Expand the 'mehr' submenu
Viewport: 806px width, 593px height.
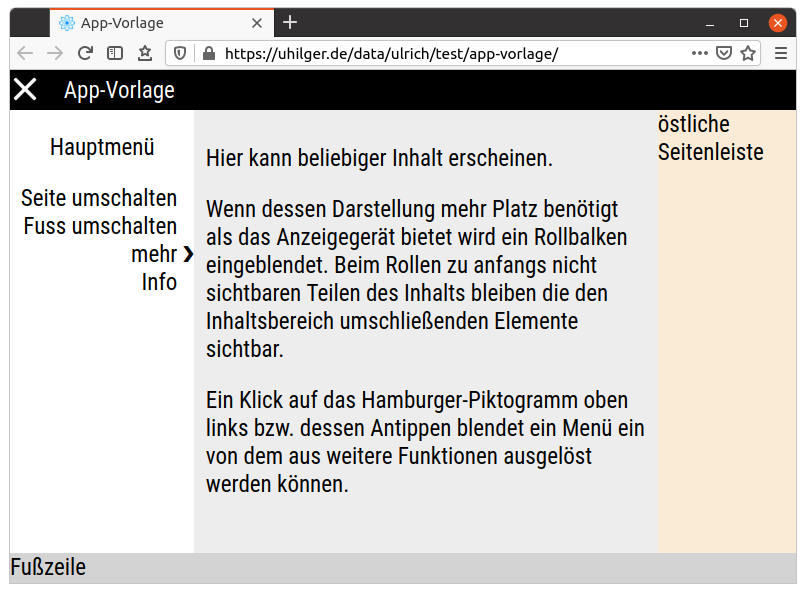tap(162, 254)
